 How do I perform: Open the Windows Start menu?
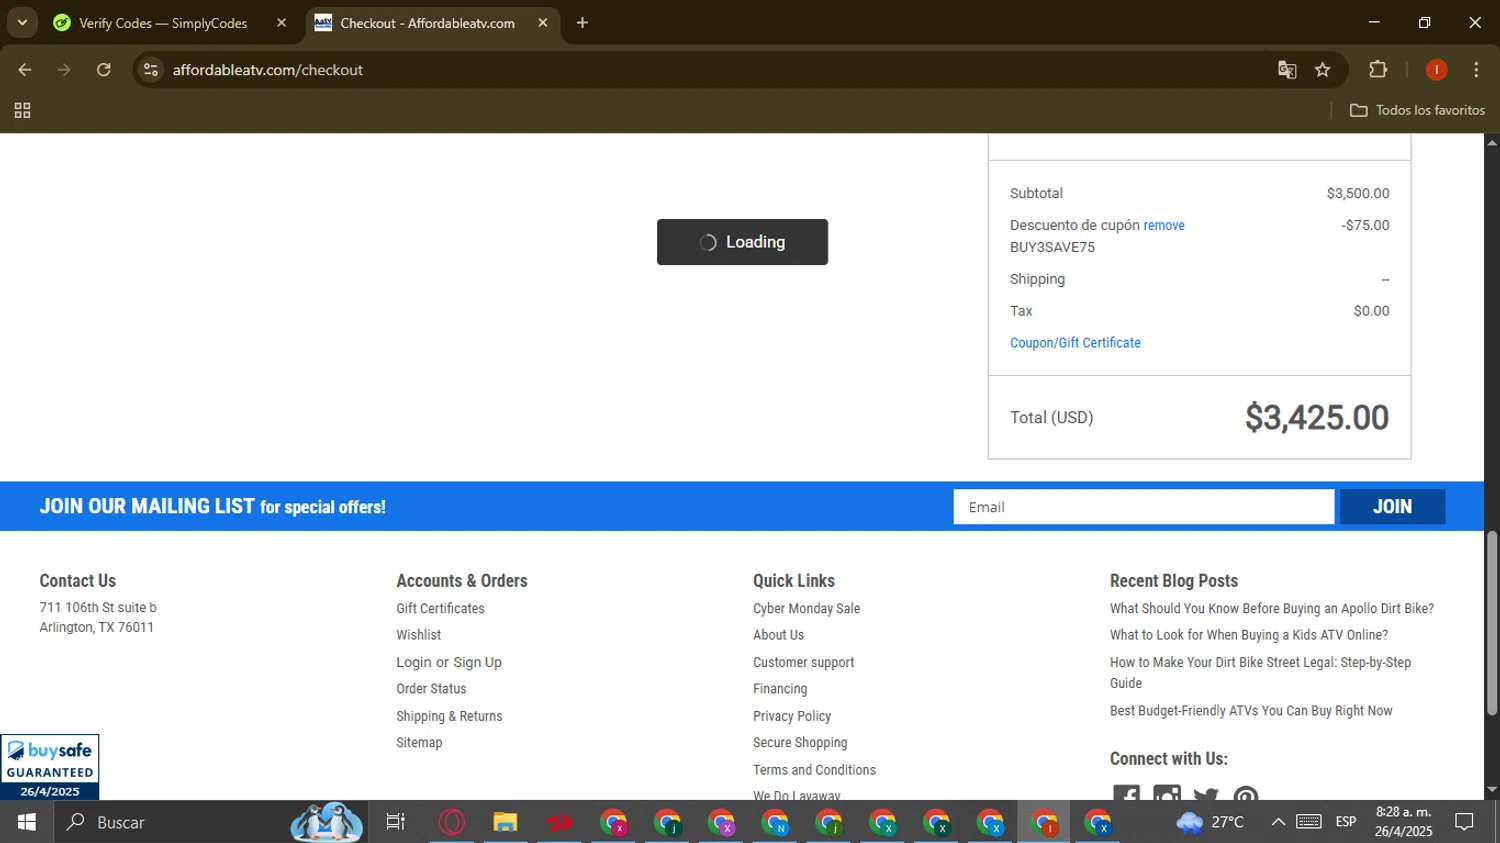pos(27,822)
